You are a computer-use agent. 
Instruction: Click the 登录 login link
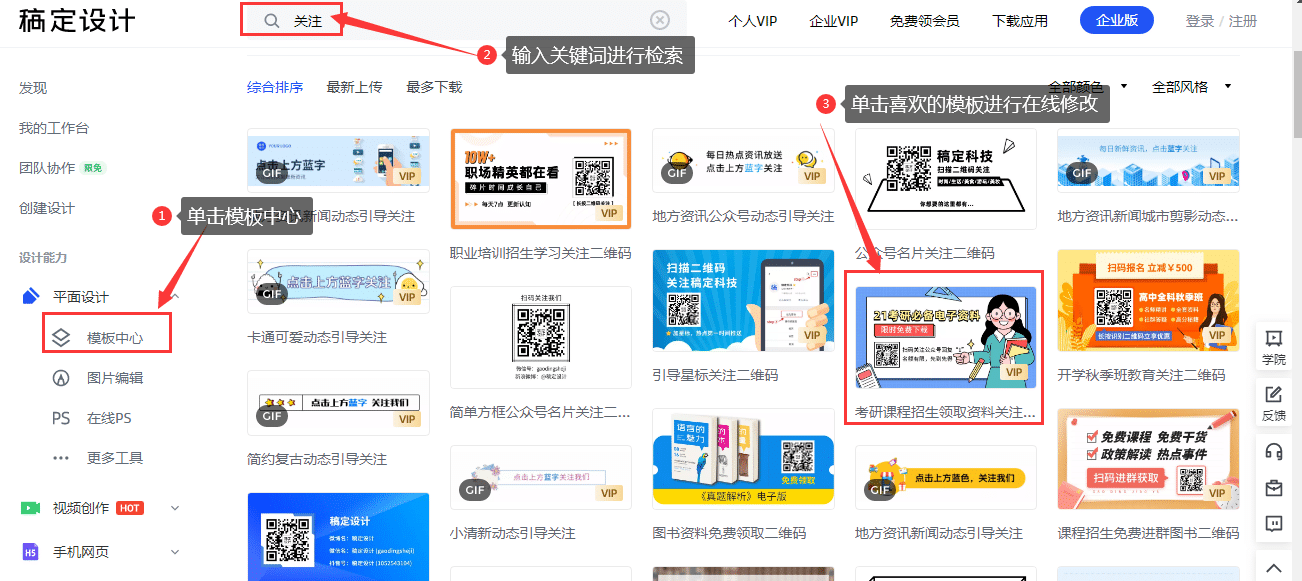pyautogui.click(x=1200, y=21)
